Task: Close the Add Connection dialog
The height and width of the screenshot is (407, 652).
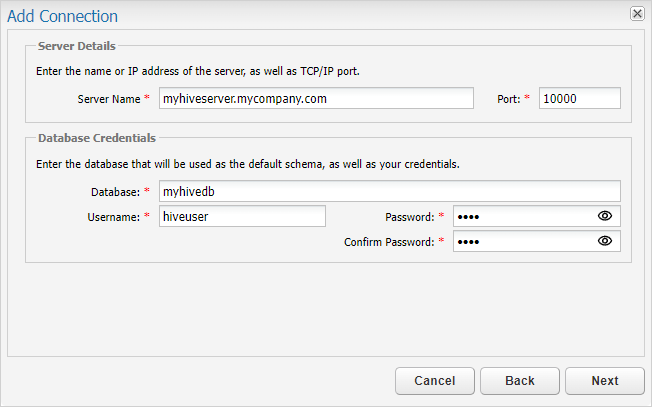Action: coord(637,14)
